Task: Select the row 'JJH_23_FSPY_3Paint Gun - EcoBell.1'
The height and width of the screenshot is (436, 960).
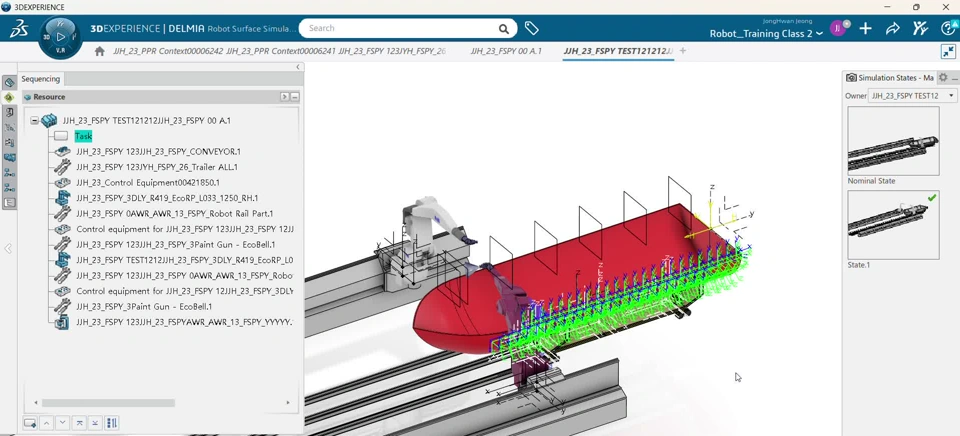Action: [144, 306]
